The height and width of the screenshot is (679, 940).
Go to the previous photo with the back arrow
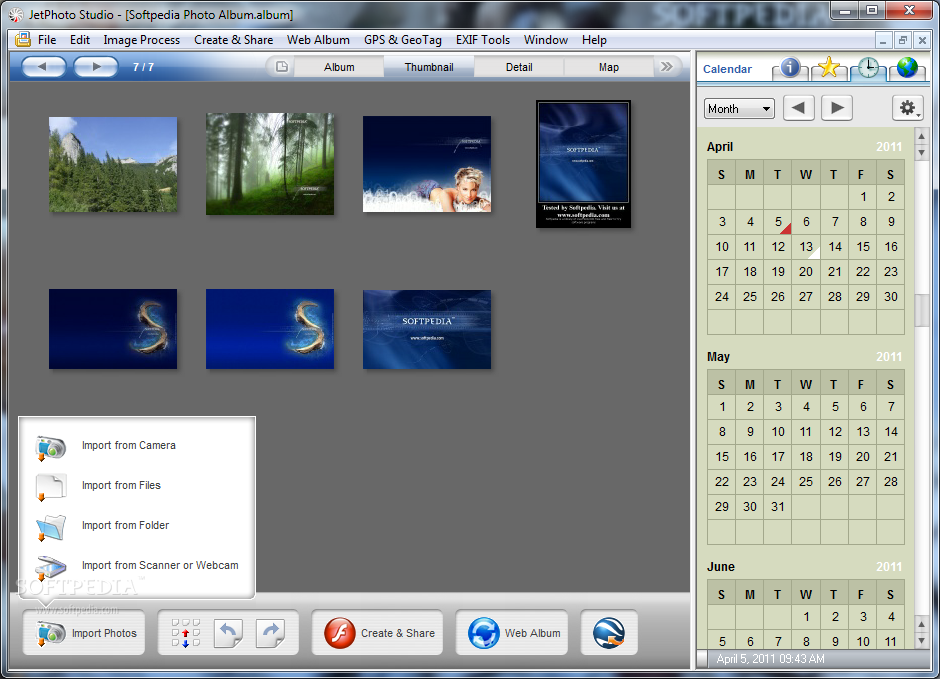tap(44, 67)
